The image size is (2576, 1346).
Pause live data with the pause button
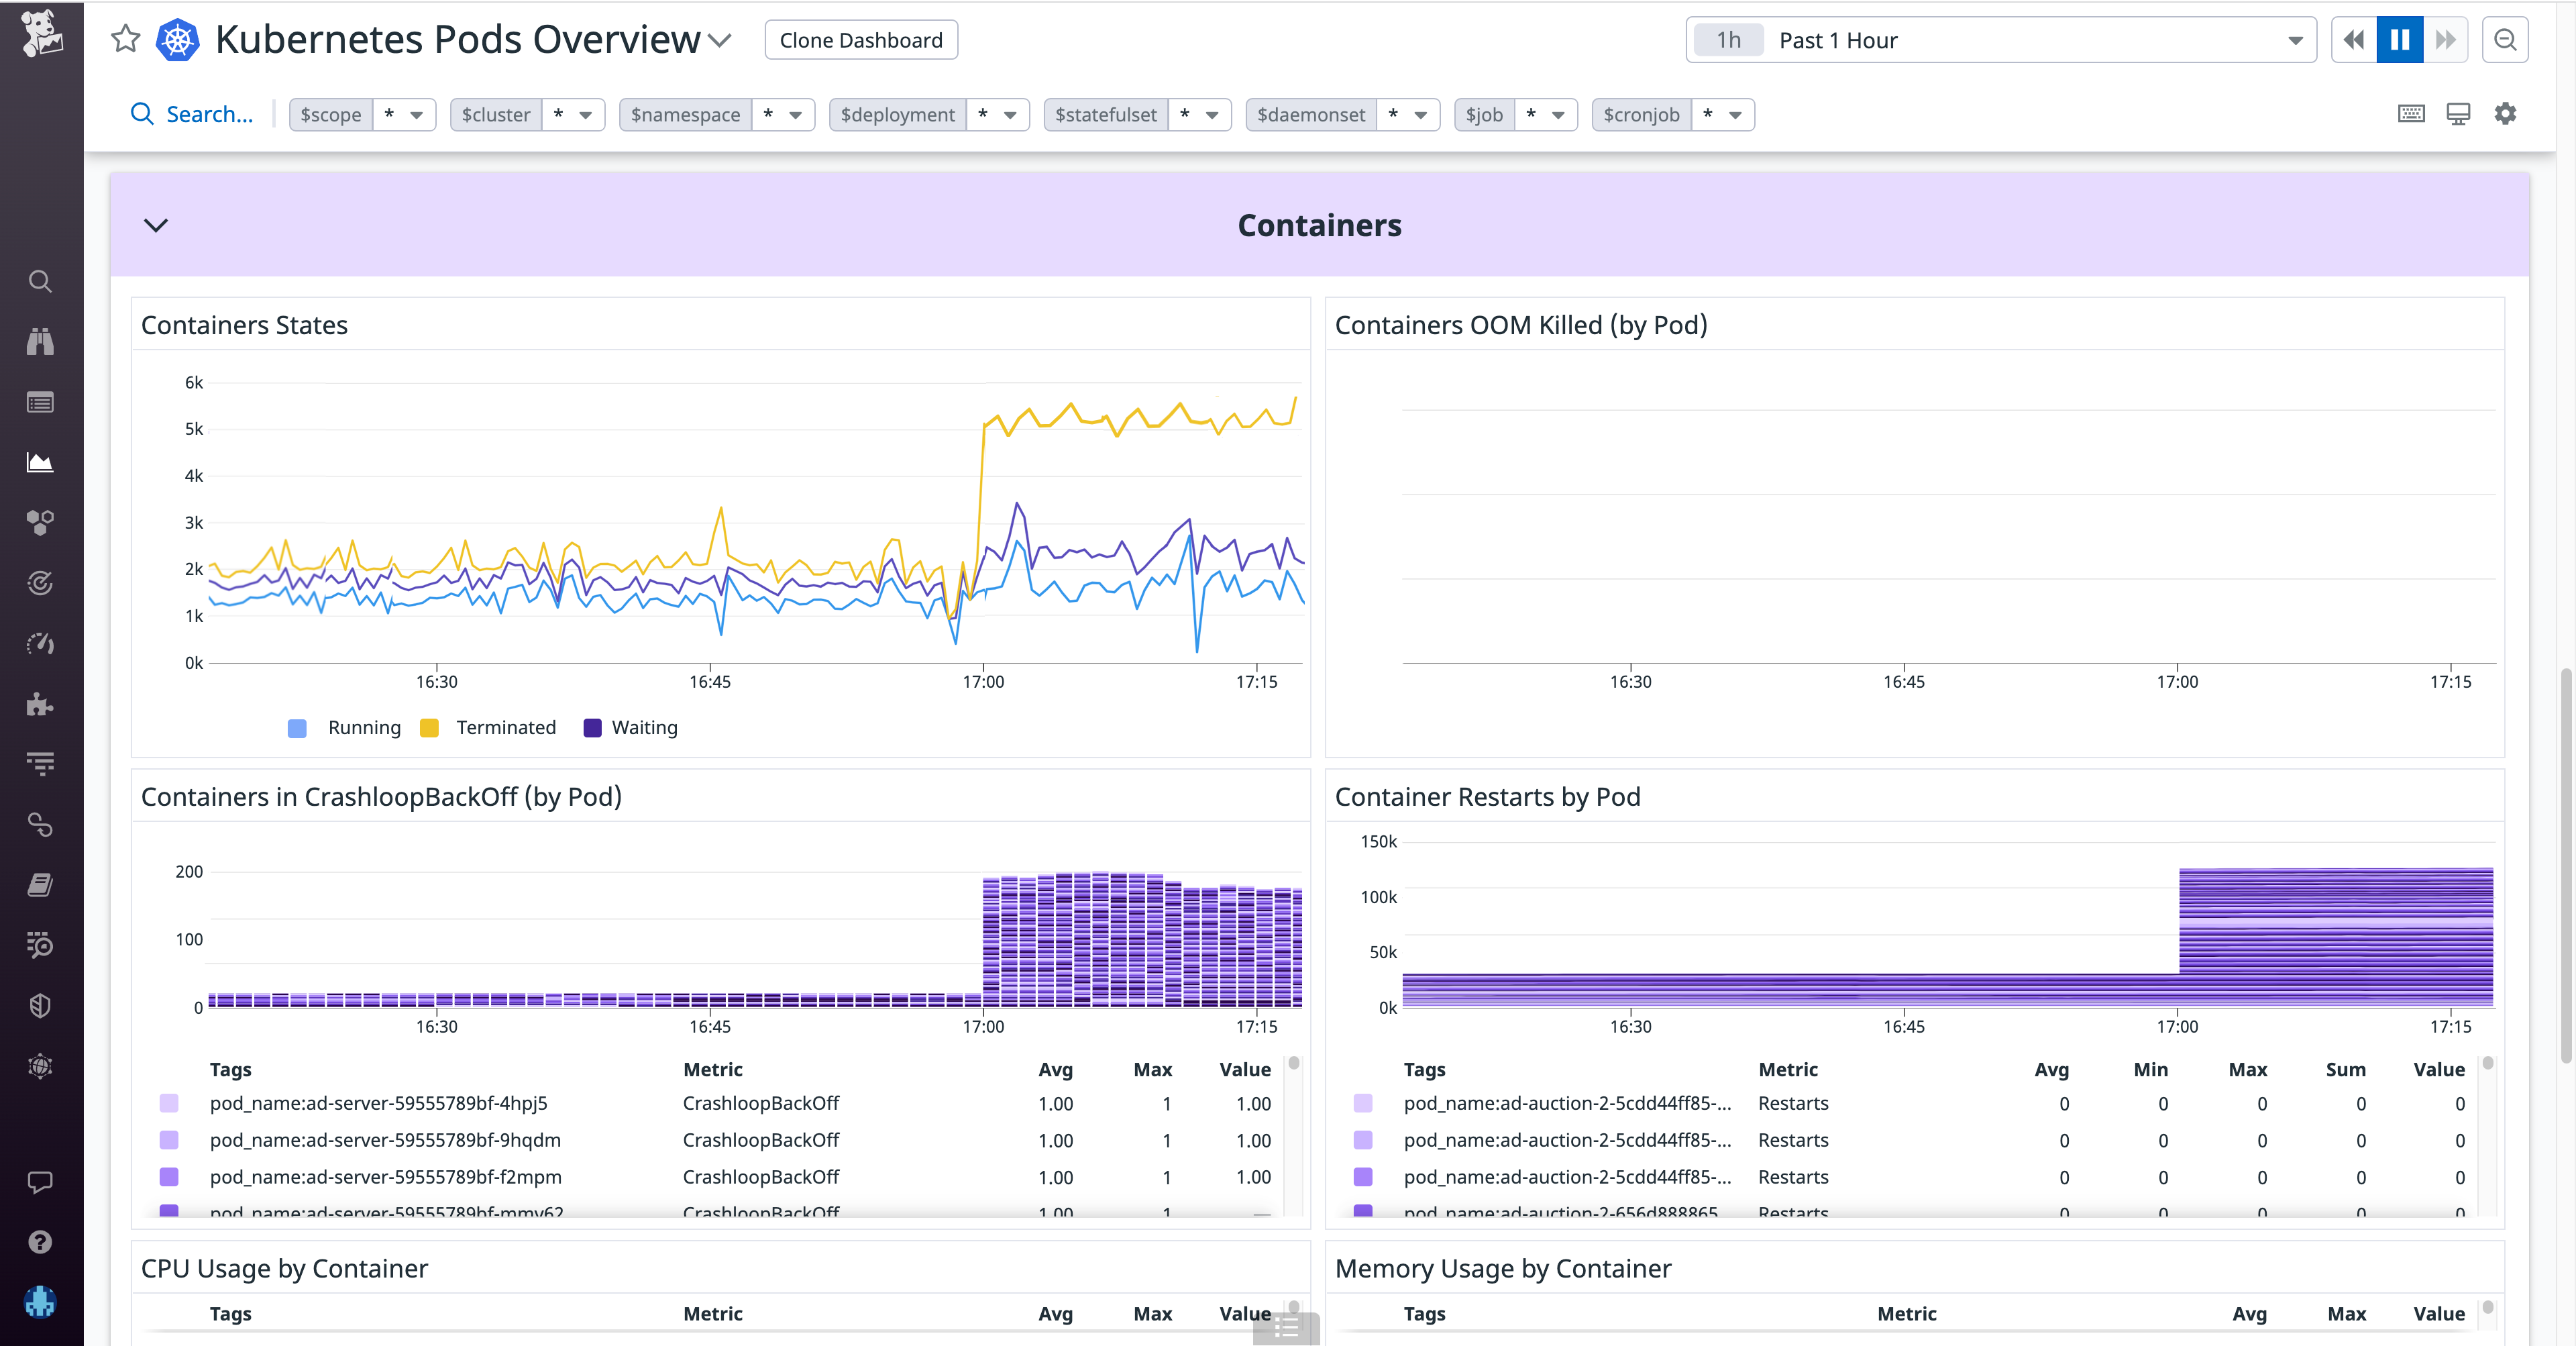(2400, 40)
